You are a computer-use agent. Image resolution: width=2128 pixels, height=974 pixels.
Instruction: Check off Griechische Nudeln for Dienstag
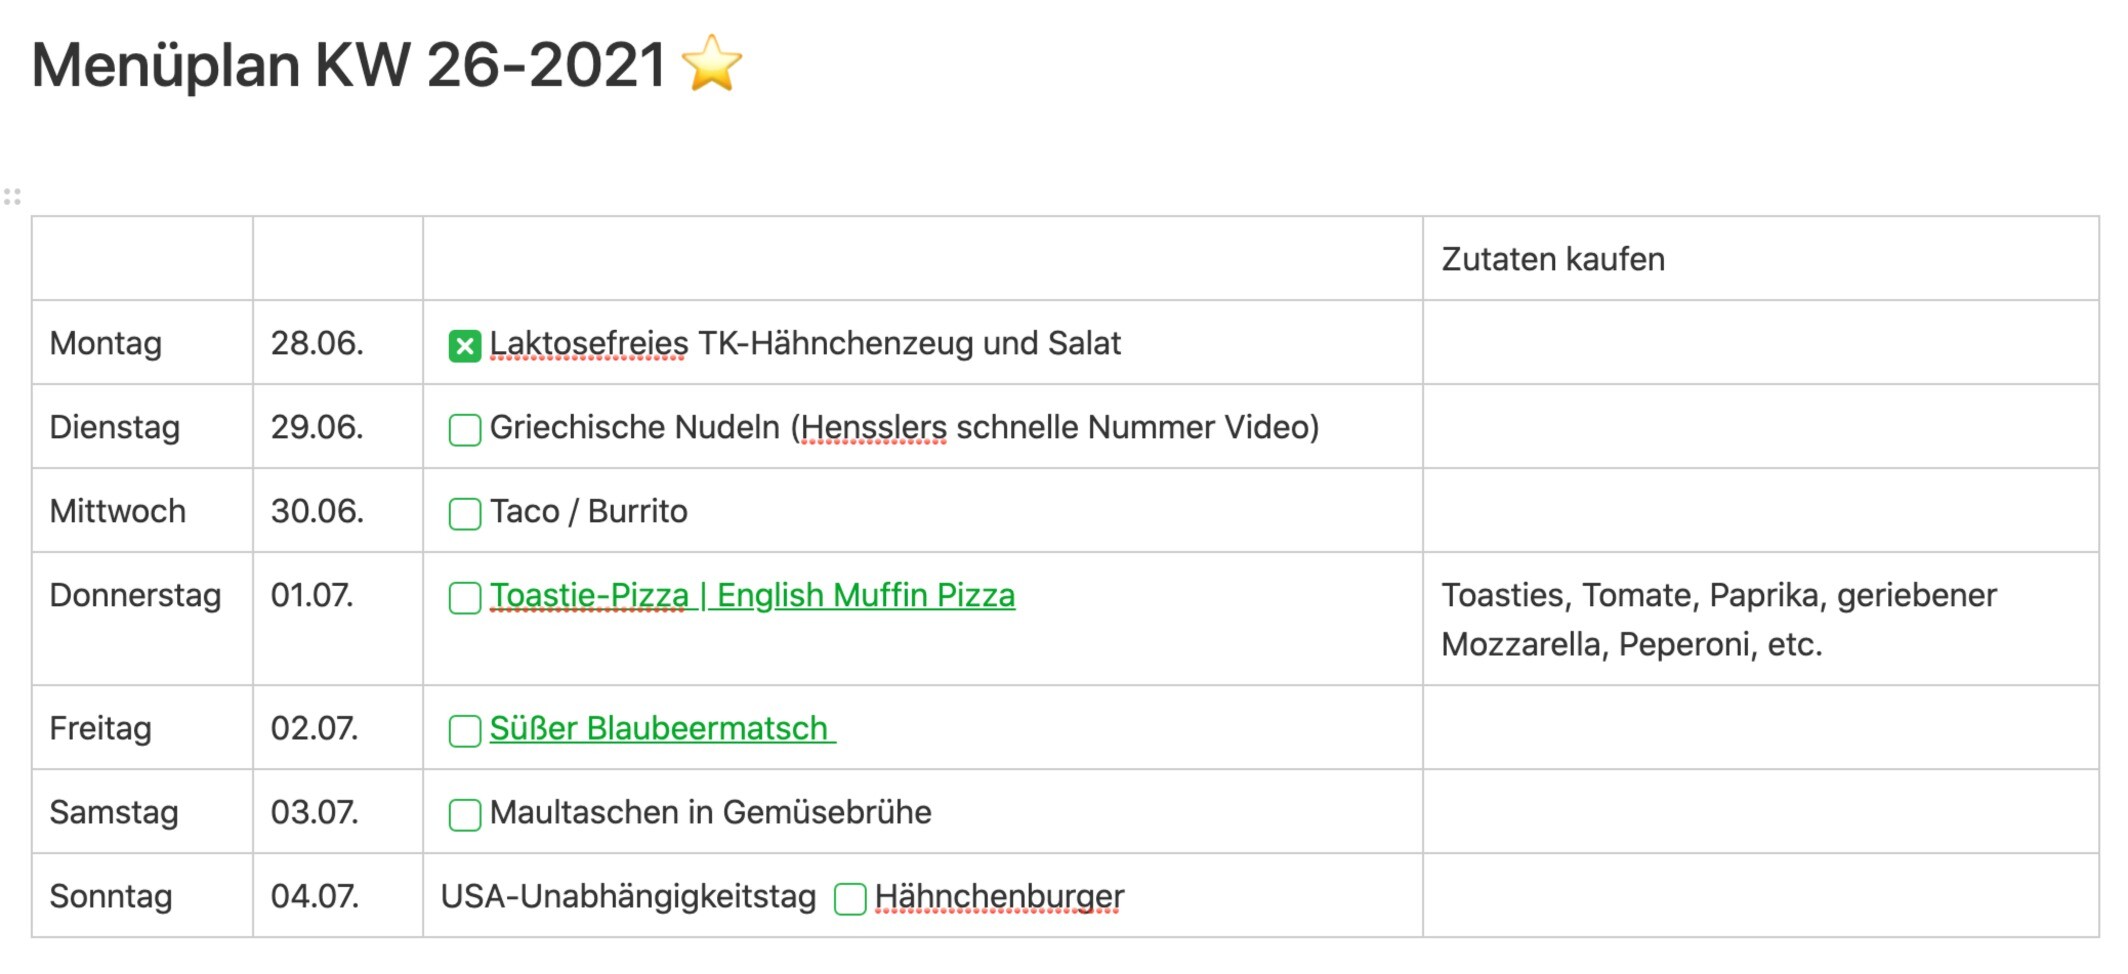[464, 430]
